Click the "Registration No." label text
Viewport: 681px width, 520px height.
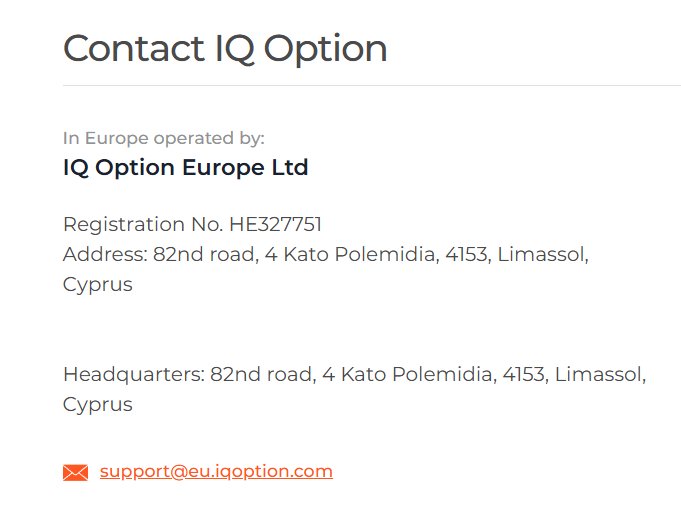143,224
